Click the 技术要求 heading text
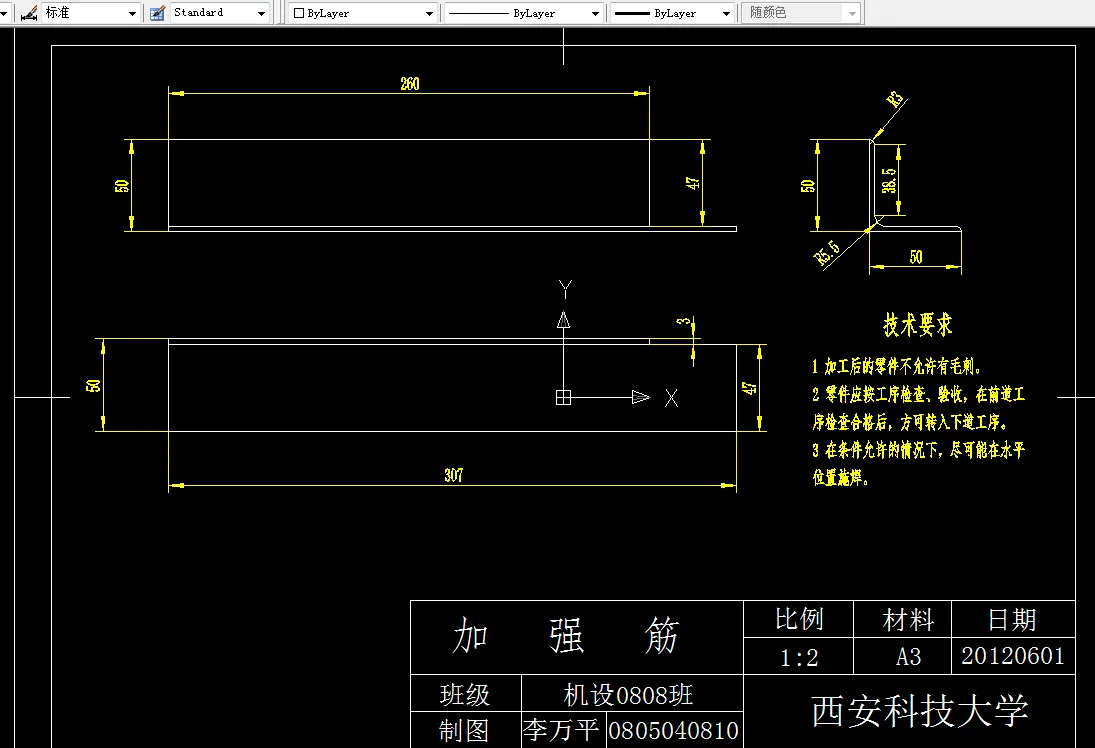 pyautogui.click(x=918, y=325)
